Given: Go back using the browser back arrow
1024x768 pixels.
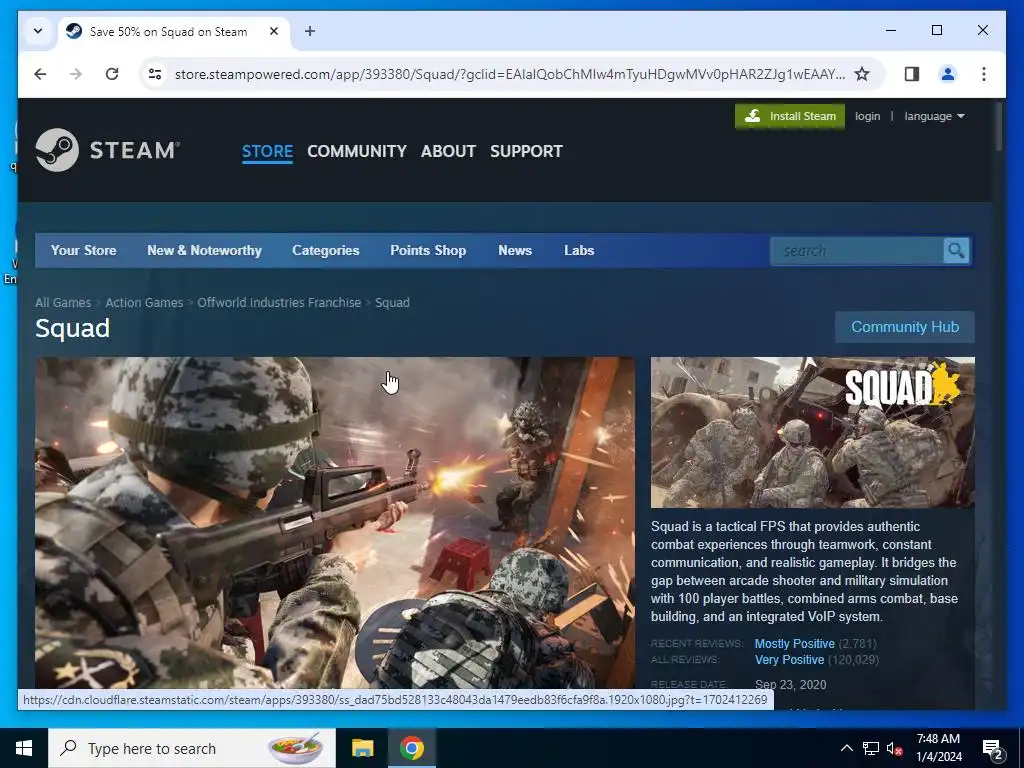Looking at the screenshot, I should click(x=40, y=74).
